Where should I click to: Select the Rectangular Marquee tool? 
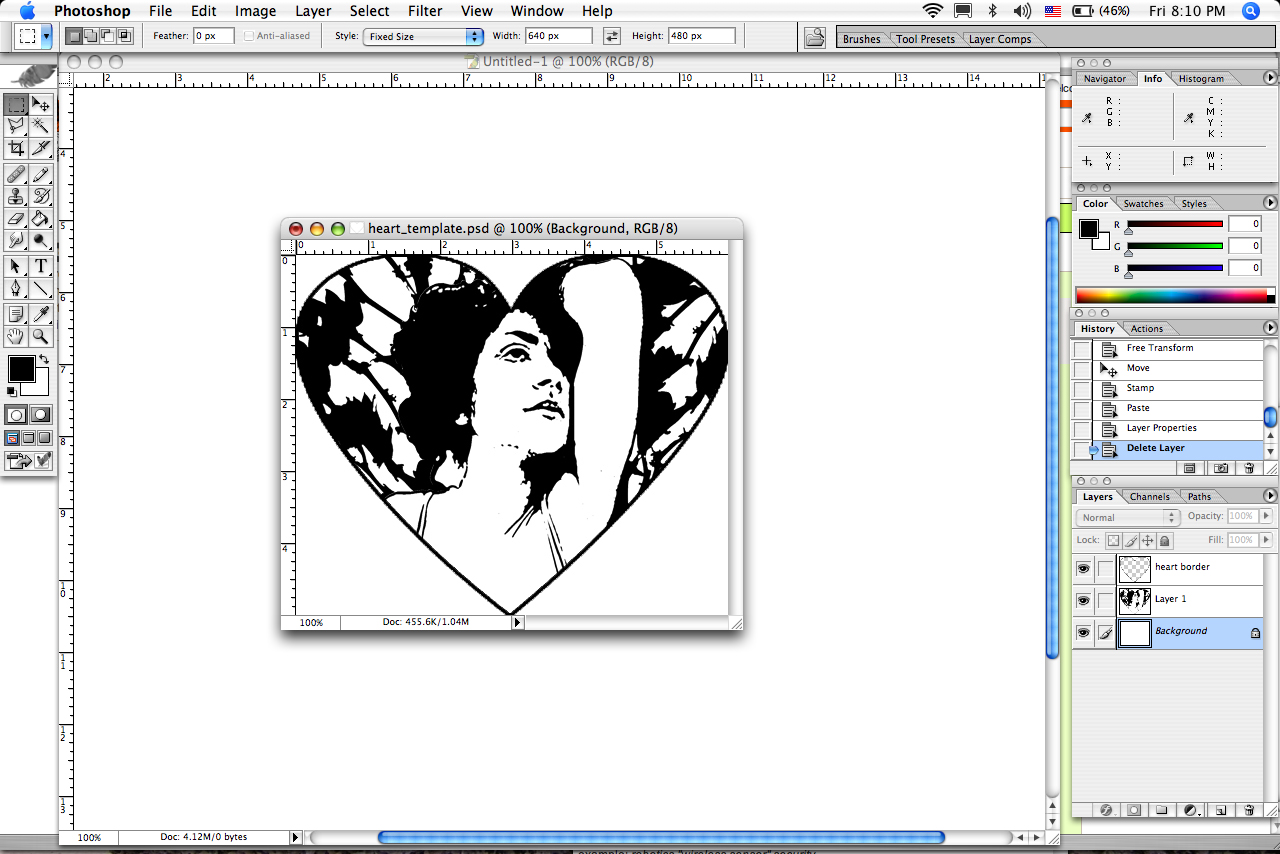click(x=16, y=103)
